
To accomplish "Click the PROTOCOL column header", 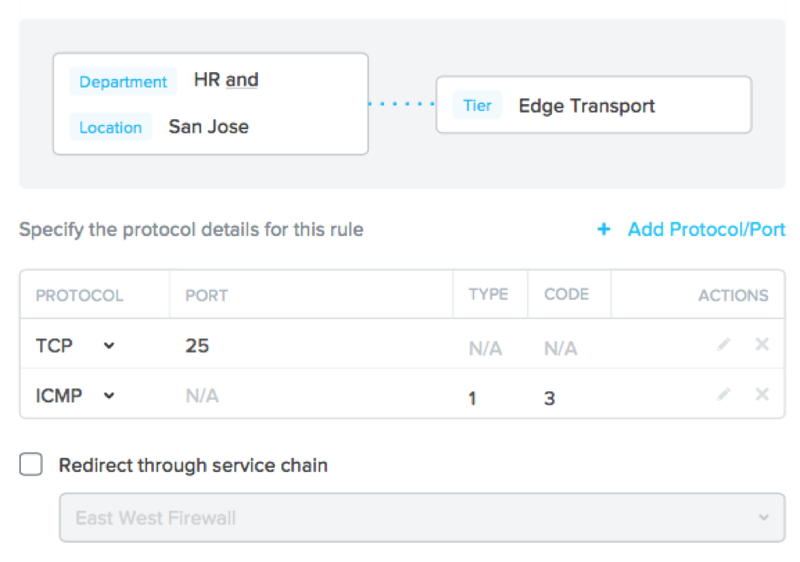I will pyautogui.click(x=79, y=295).
